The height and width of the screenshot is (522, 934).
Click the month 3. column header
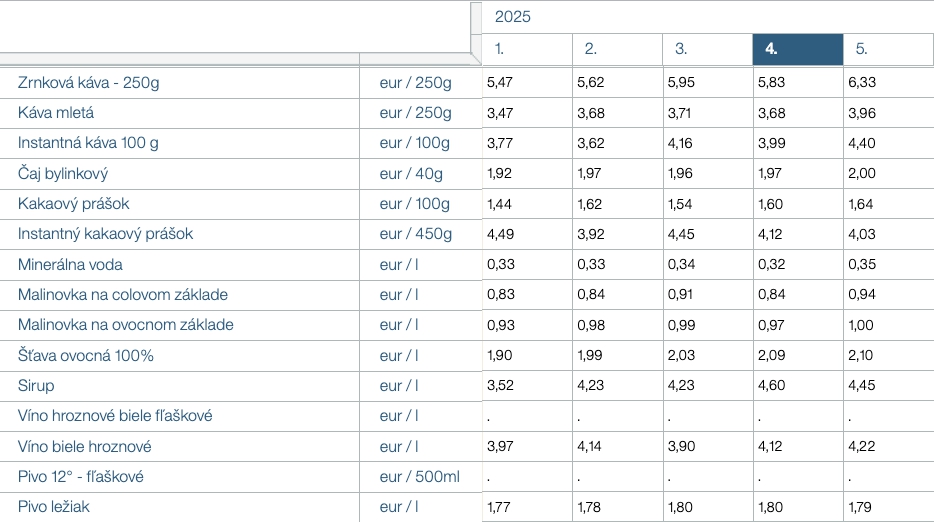[681, 48]
